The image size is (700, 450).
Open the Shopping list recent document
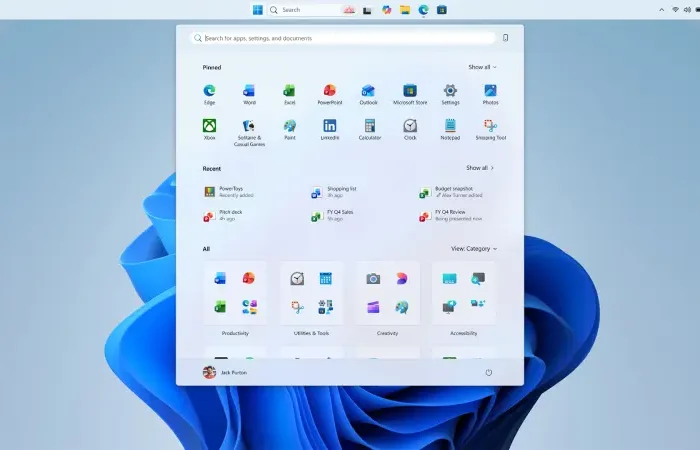tap(334, 192)
